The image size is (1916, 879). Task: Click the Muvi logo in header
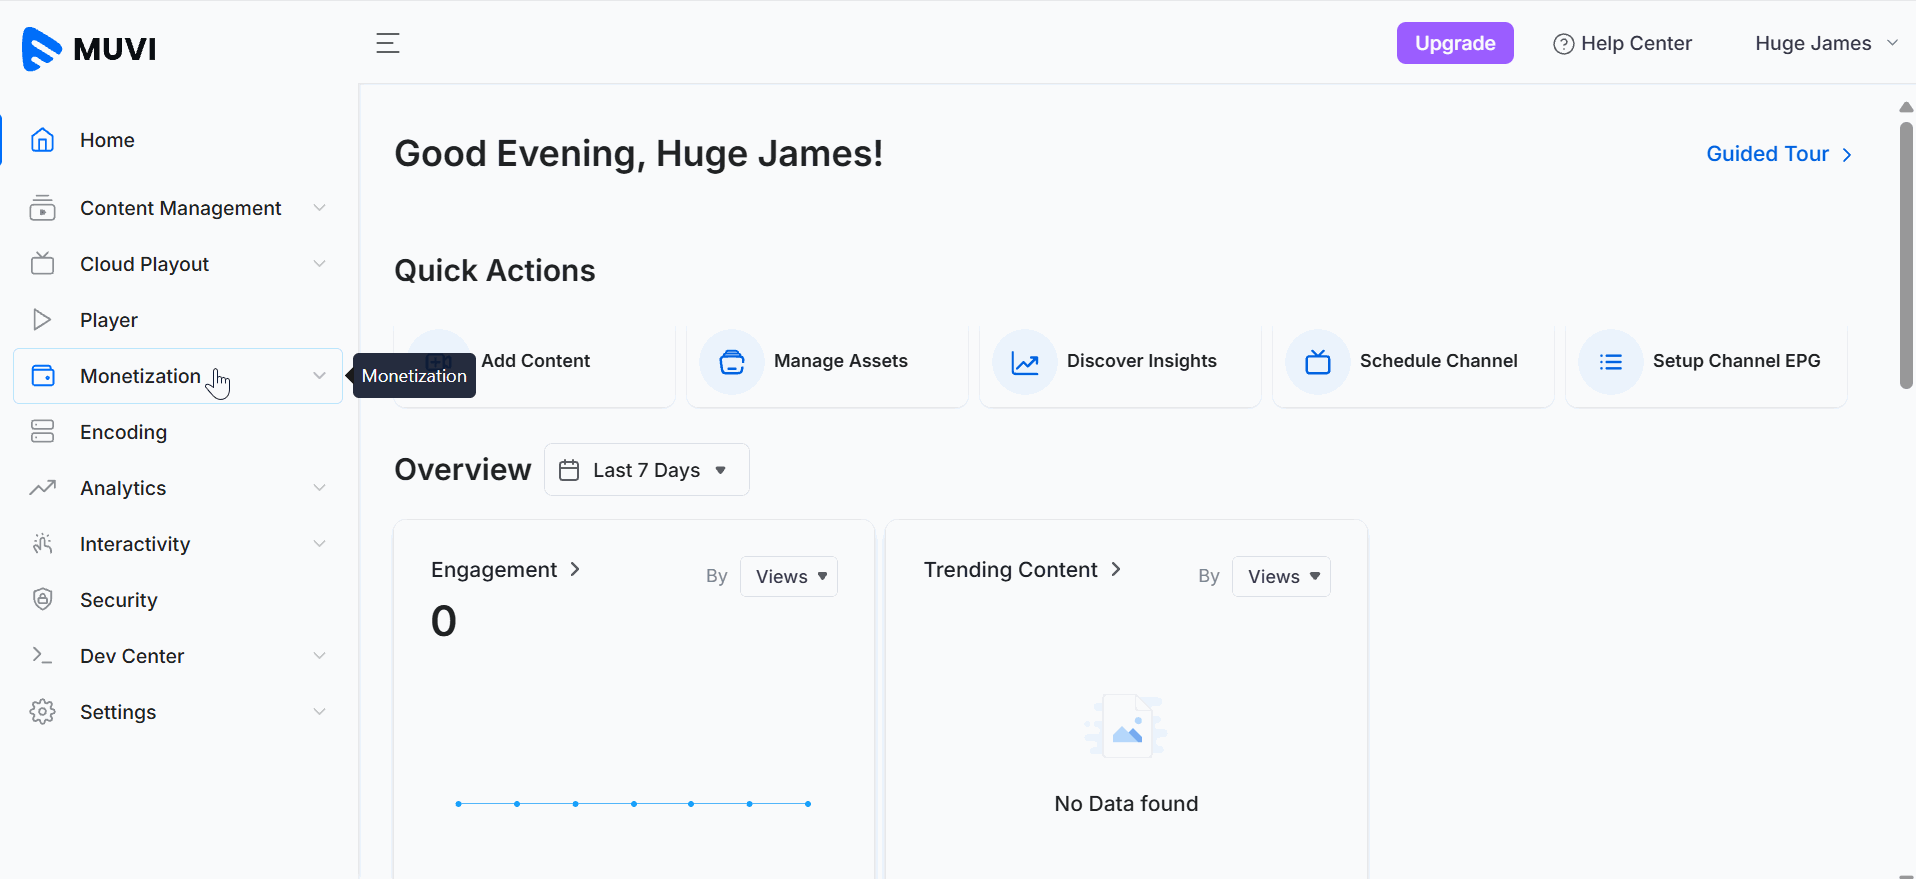pyautogui.click(x=89, y=48)
